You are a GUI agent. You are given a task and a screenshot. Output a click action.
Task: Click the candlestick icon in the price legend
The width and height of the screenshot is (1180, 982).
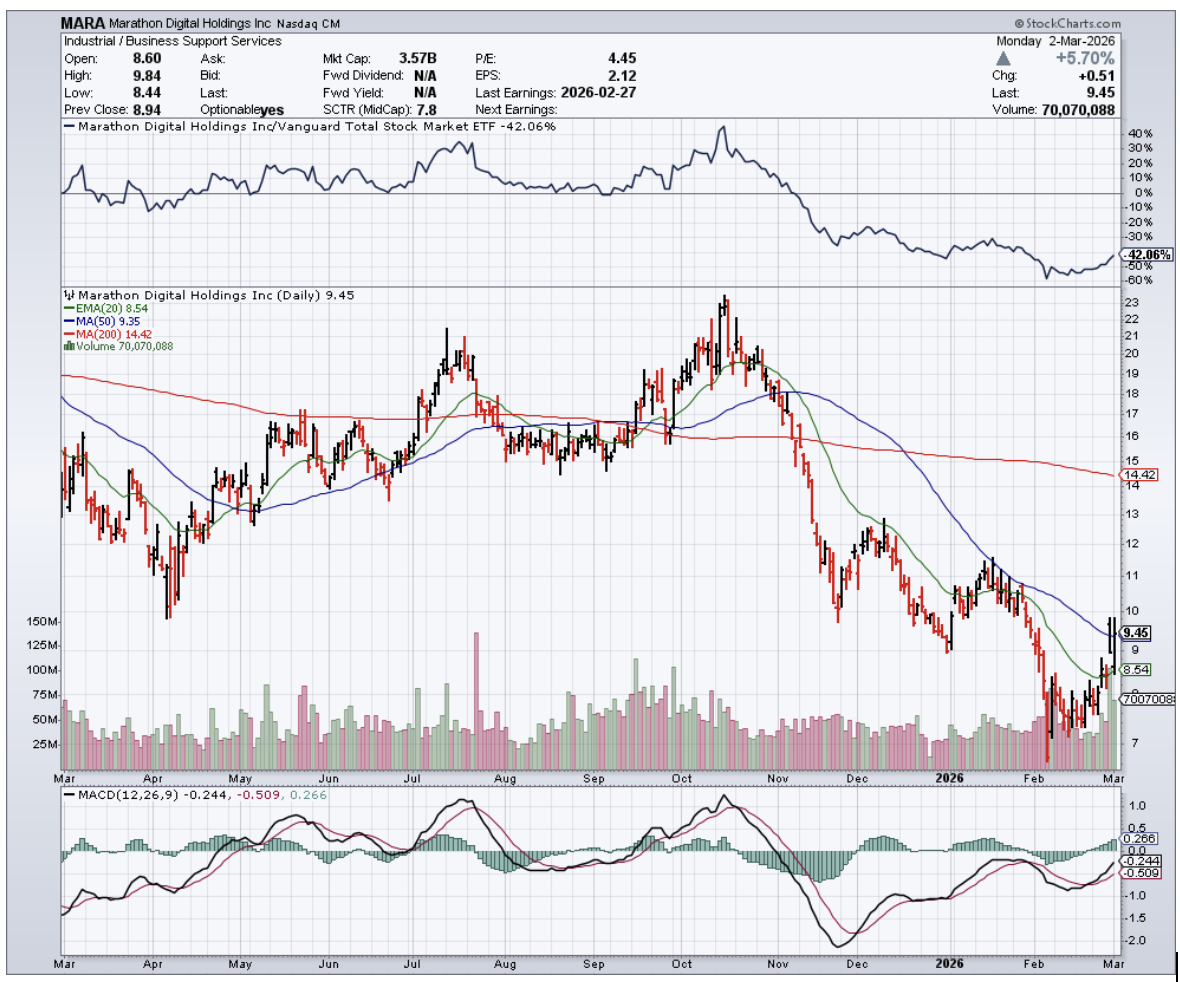(68, 295)
